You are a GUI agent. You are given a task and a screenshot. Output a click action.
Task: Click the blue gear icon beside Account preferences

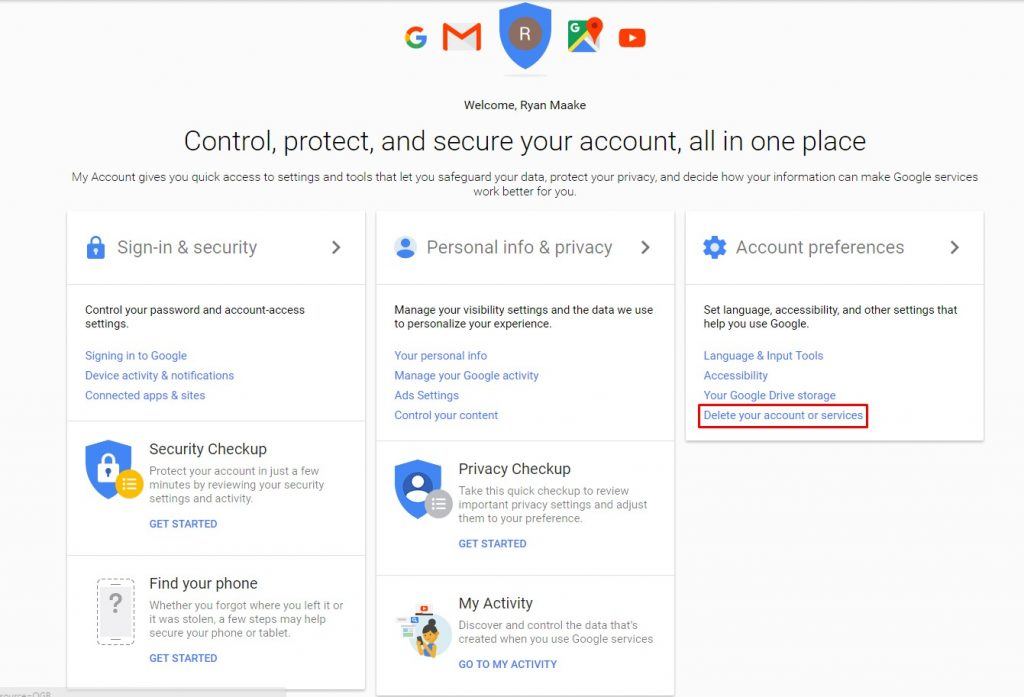(x=714, y=247)
